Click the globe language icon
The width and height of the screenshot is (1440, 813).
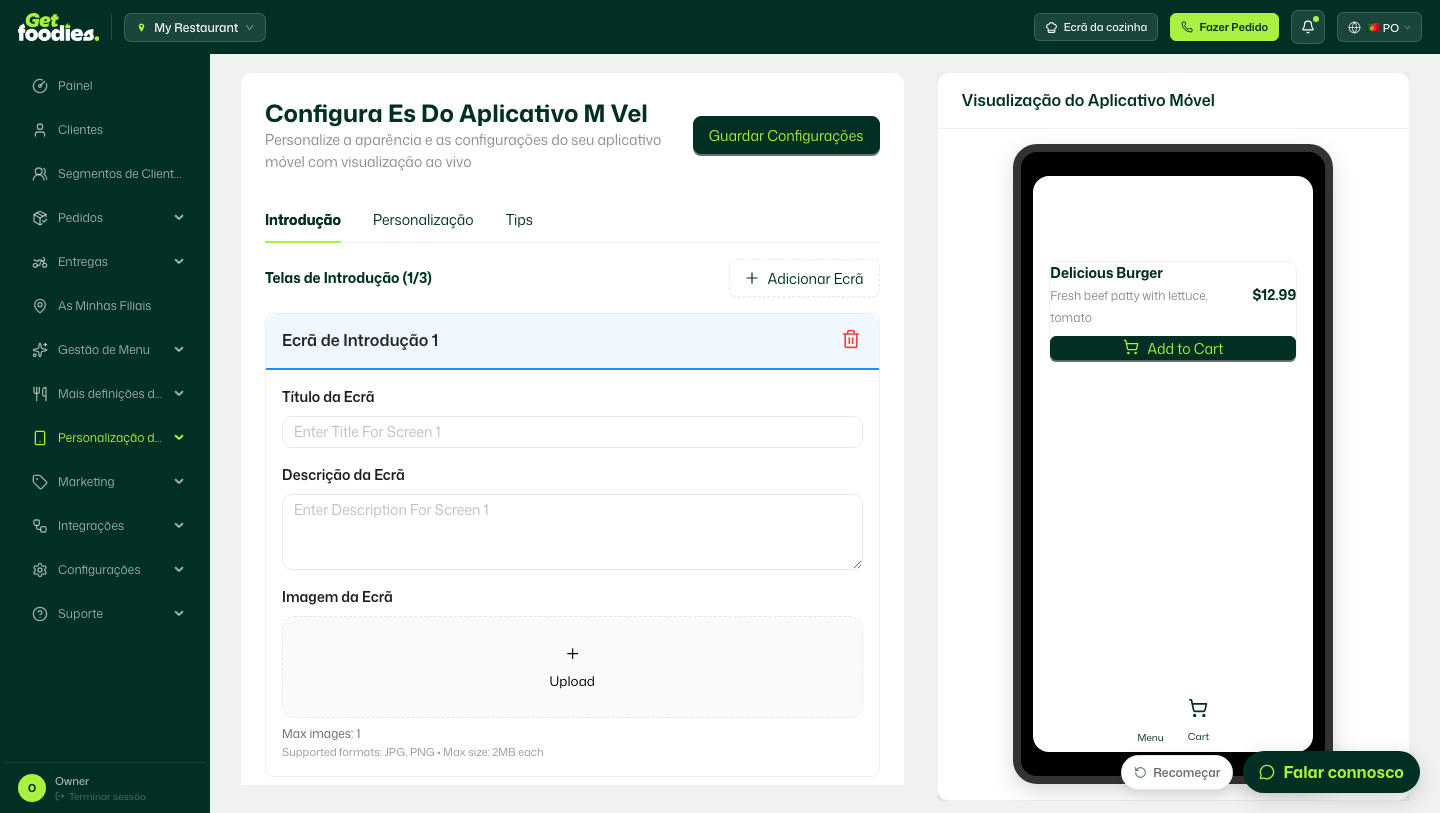coord(1355,28)
